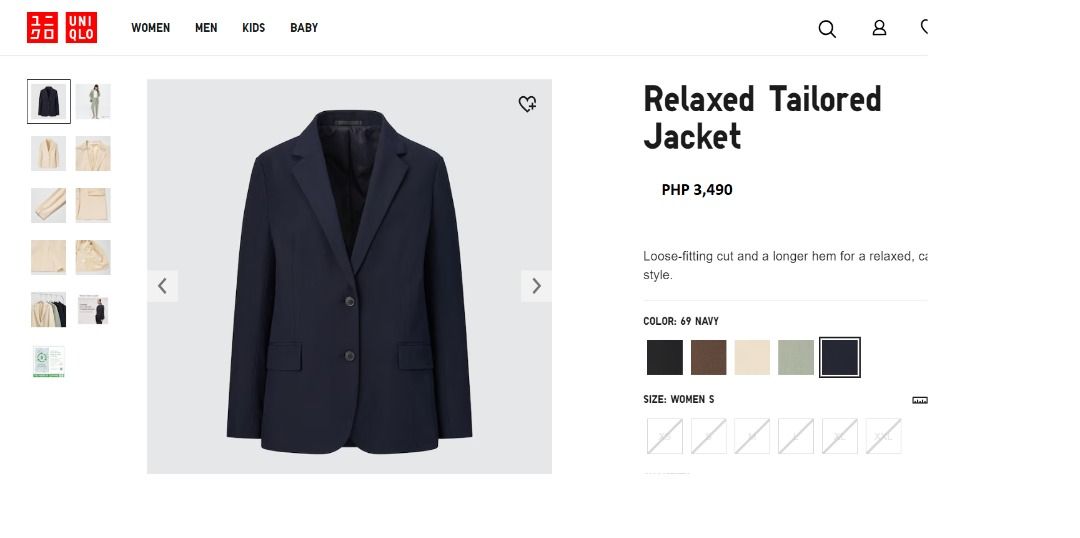
Task: Select size XXL option
Action: [883, 436]
